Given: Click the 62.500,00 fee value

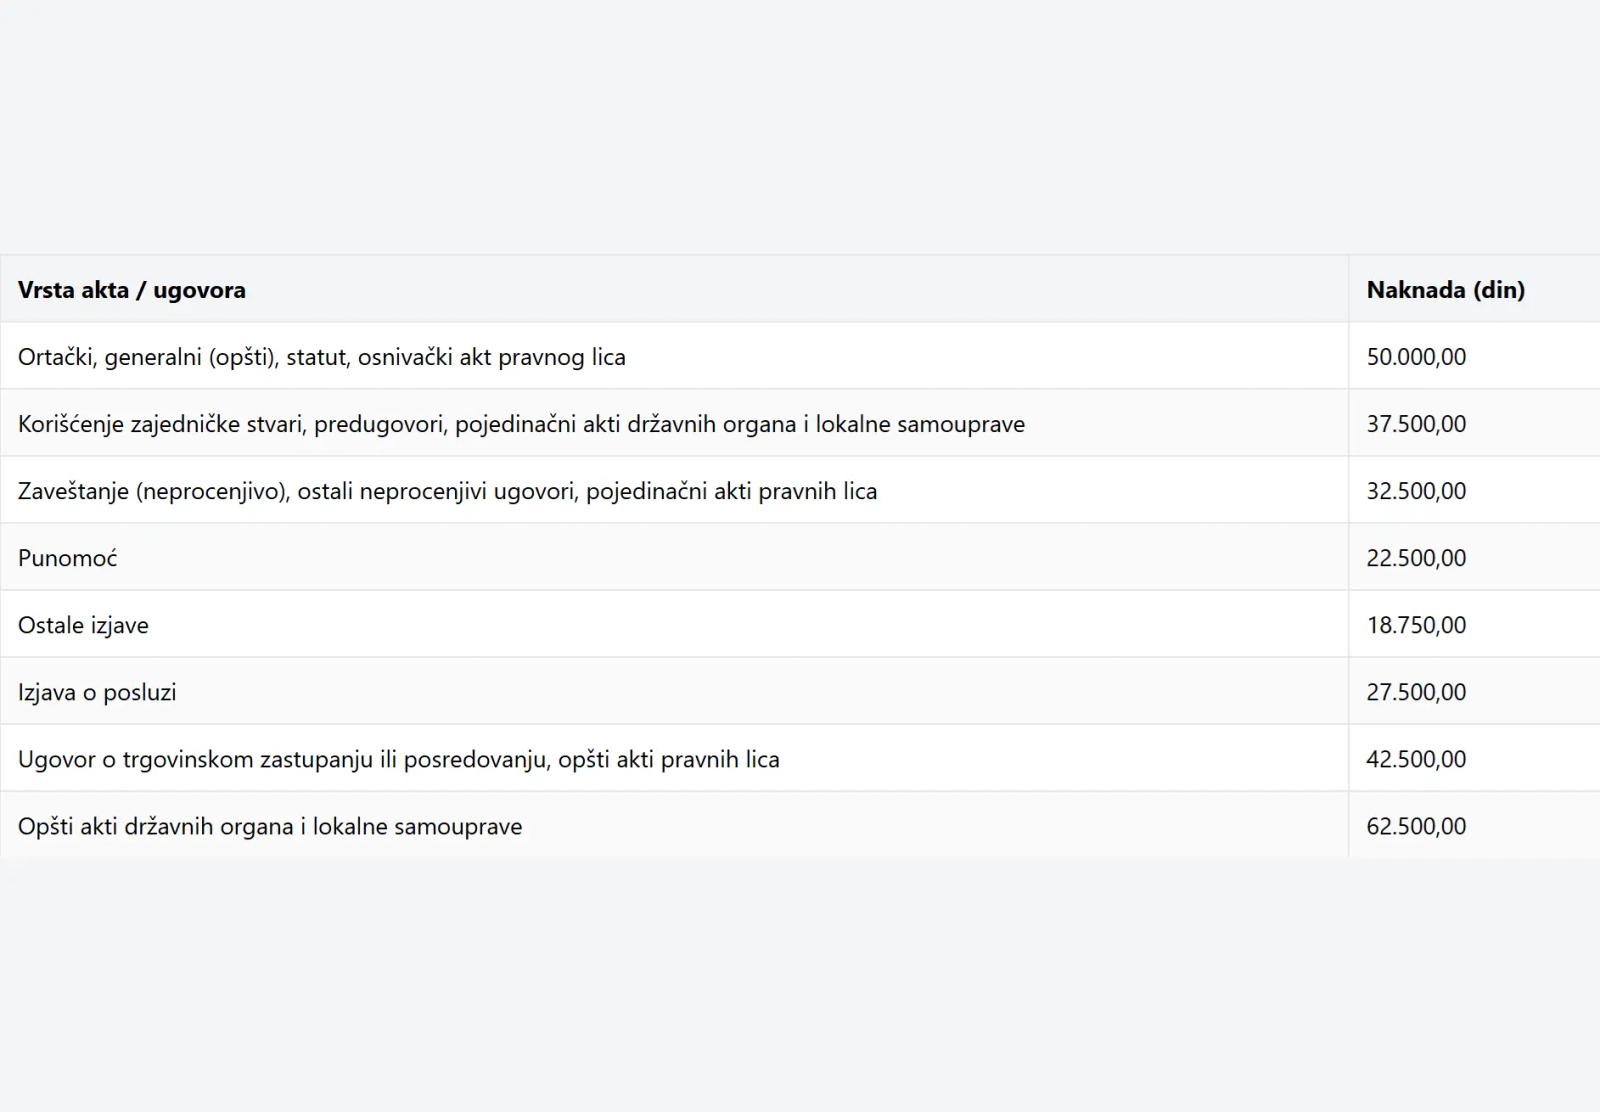Looking at the screenshot, I should click(1416, 826).
